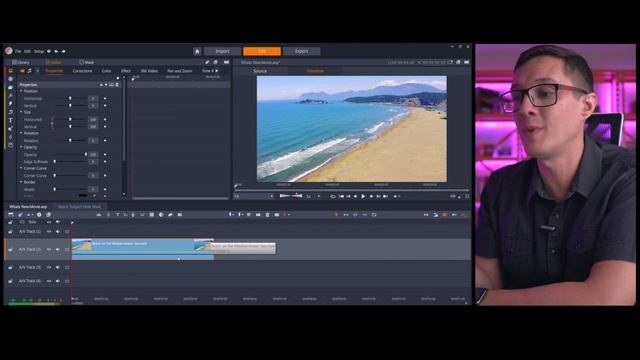Viewport: 640px width, 360px height.
Task: Click the pencil icon above the editor tabs
Action: point(207,62)
